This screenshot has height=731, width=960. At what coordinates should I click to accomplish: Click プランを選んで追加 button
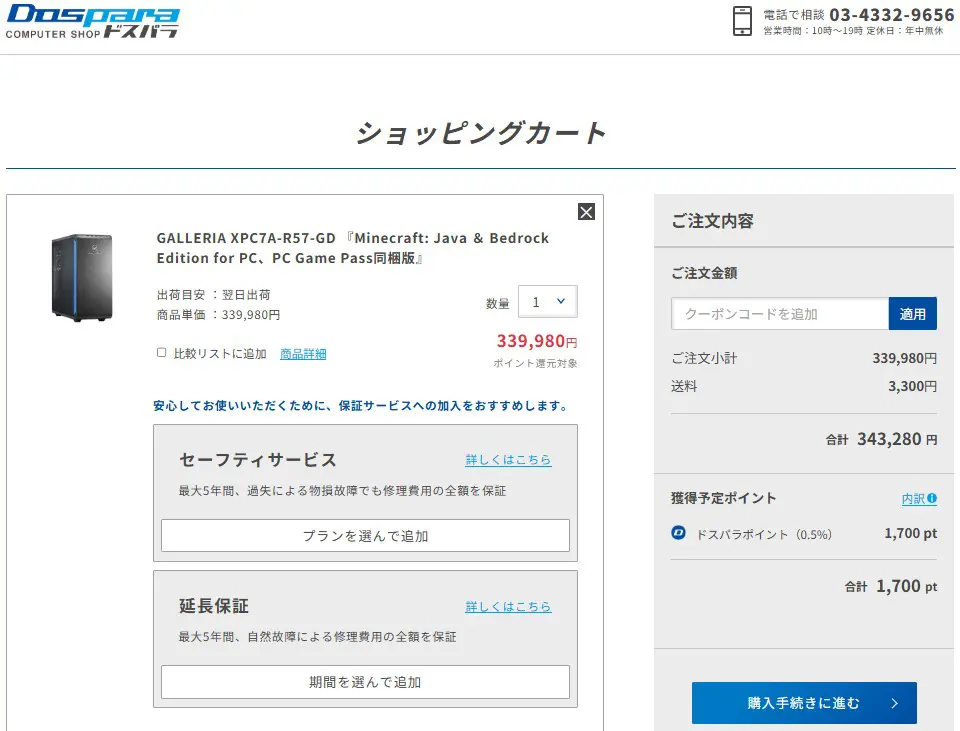pyautogui.click(x=366, y=536)
